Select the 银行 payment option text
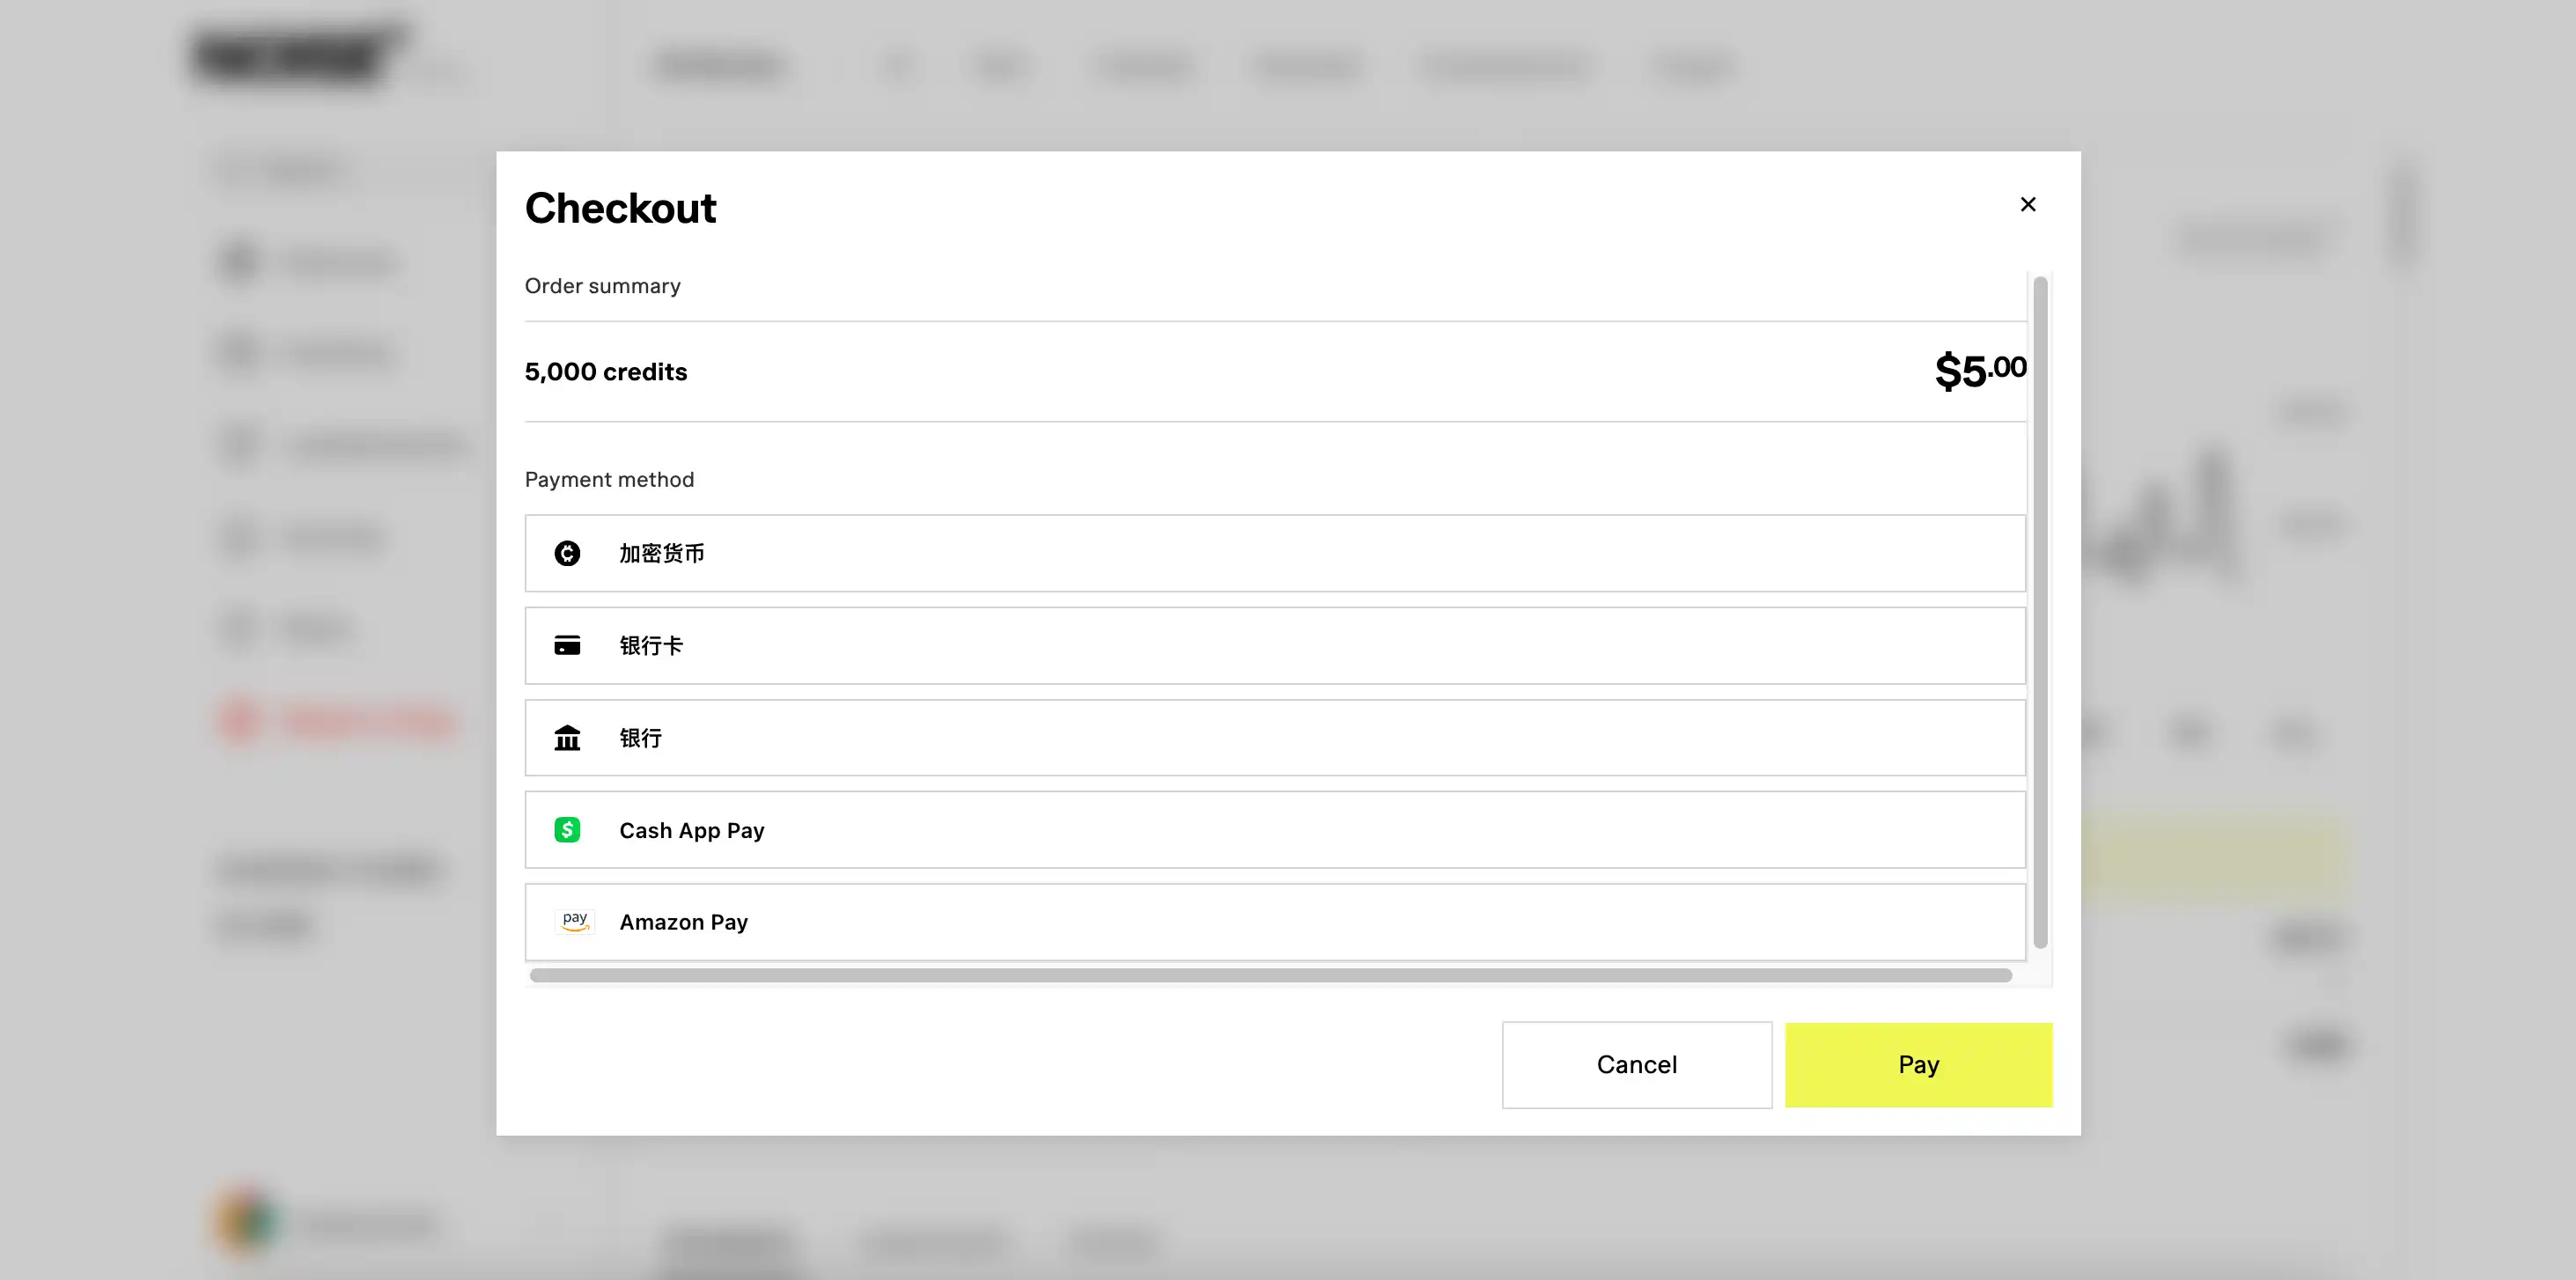The width and height of the screenshot is (2576, 1280). point(641,738)
